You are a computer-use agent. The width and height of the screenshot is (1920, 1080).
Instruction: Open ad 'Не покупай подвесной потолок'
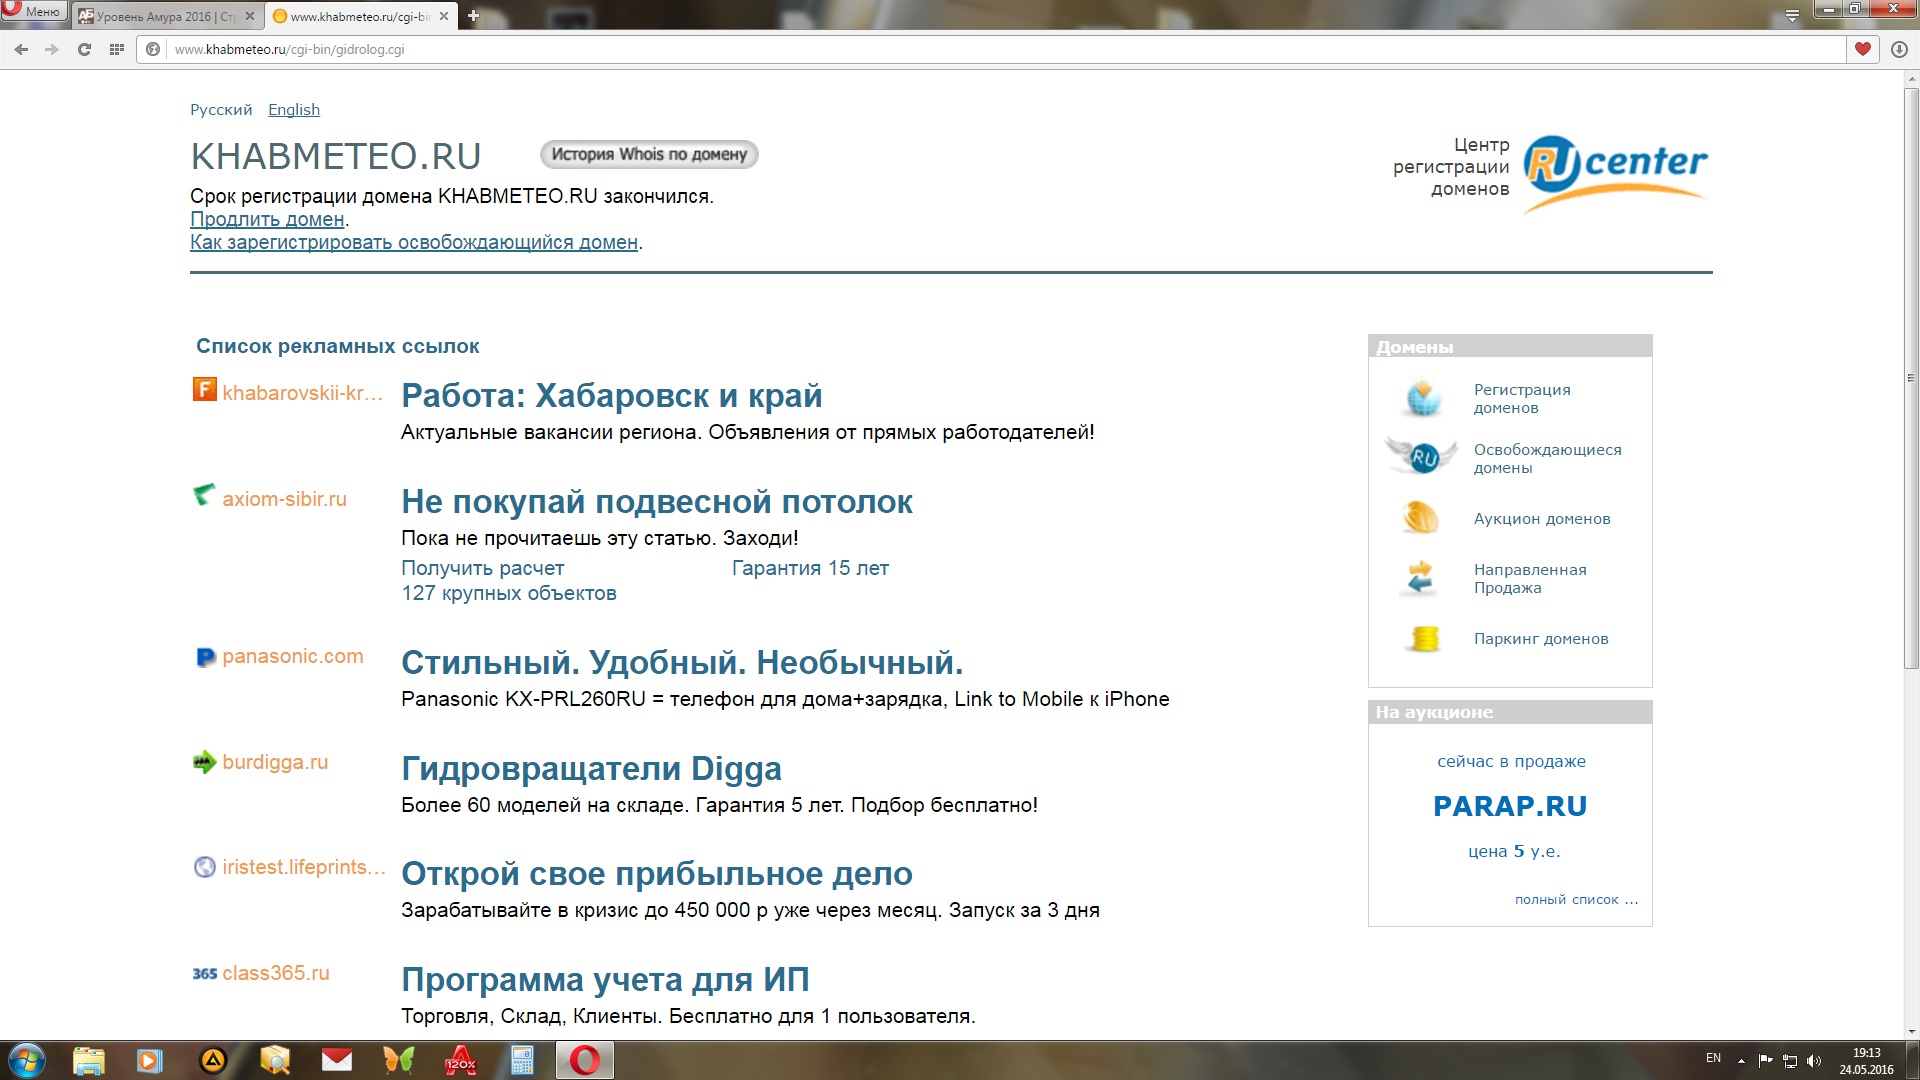tap(657, 502)
